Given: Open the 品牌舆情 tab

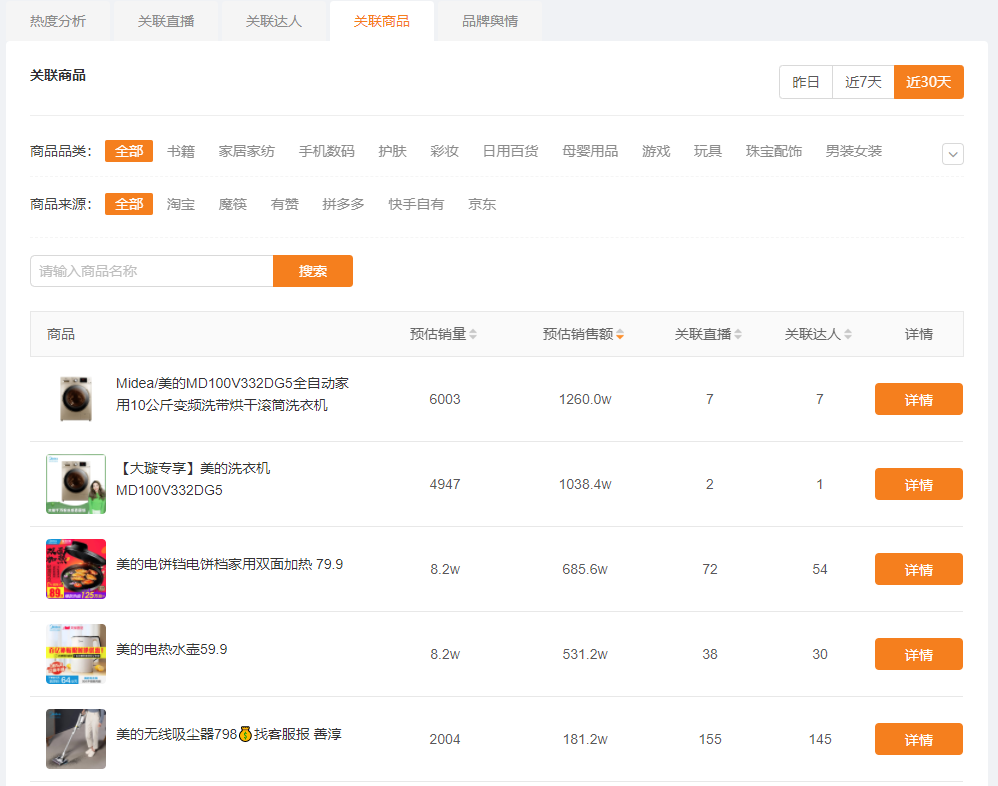Looking at the screenshot, I should tap(490, 21).
